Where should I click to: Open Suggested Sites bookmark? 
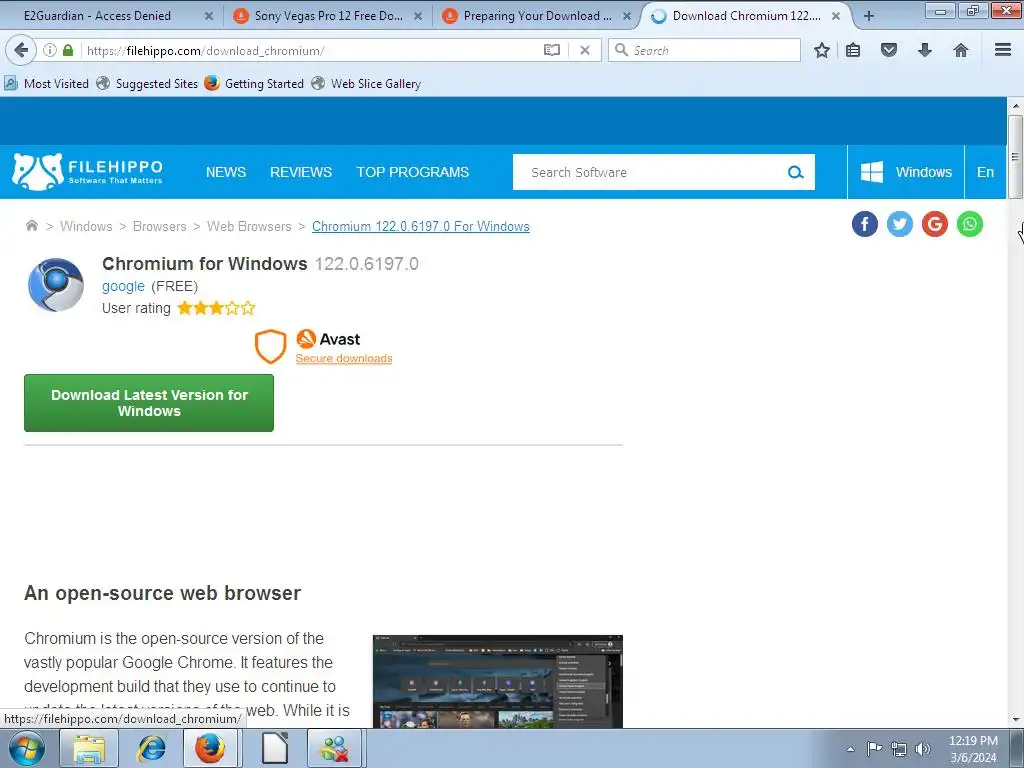[147, 84]
